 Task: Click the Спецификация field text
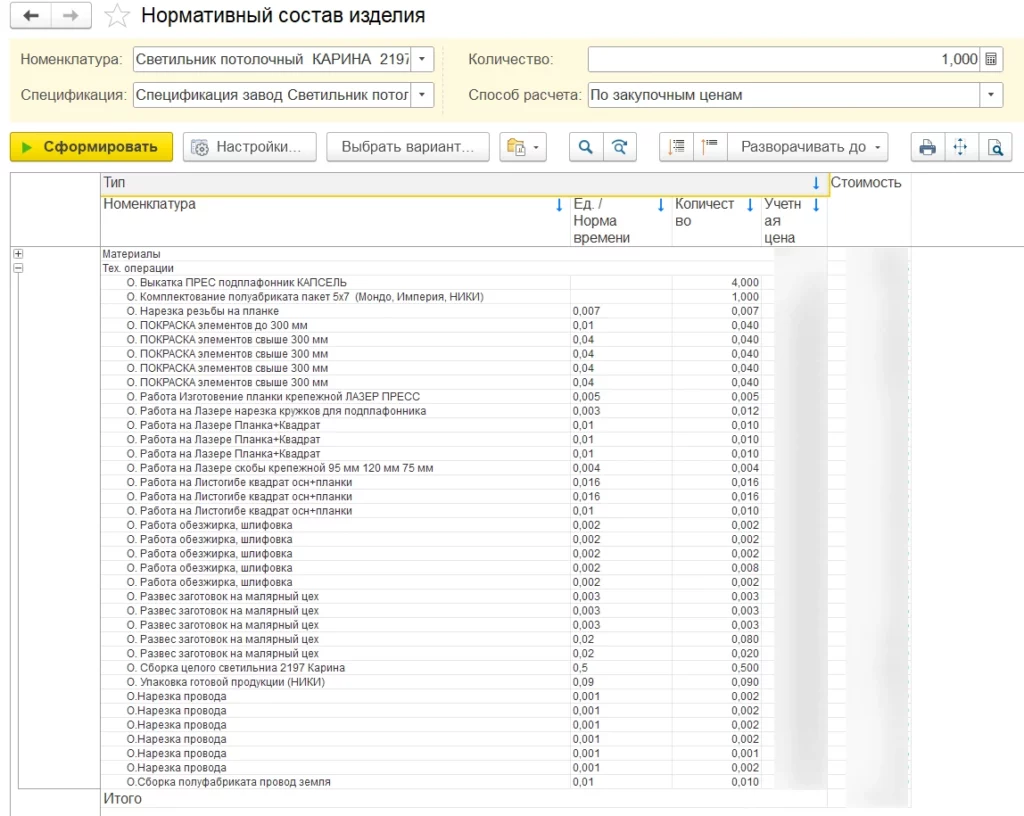click(x=273, y=95)
